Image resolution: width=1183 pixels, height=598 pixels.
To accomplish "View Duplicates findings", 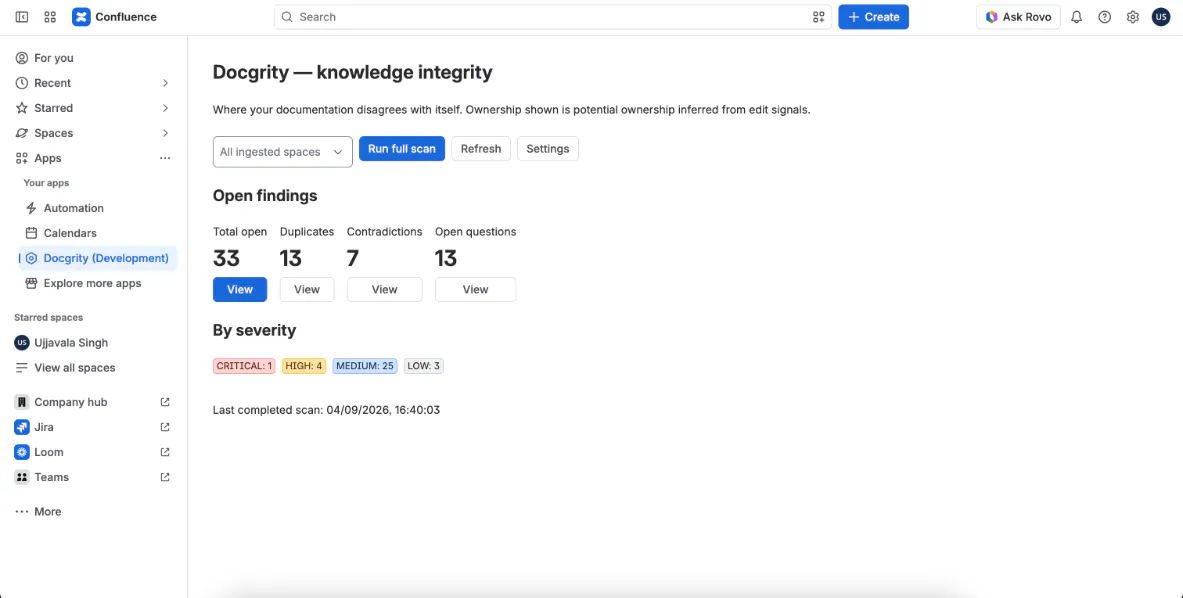I will pos(307,290).
